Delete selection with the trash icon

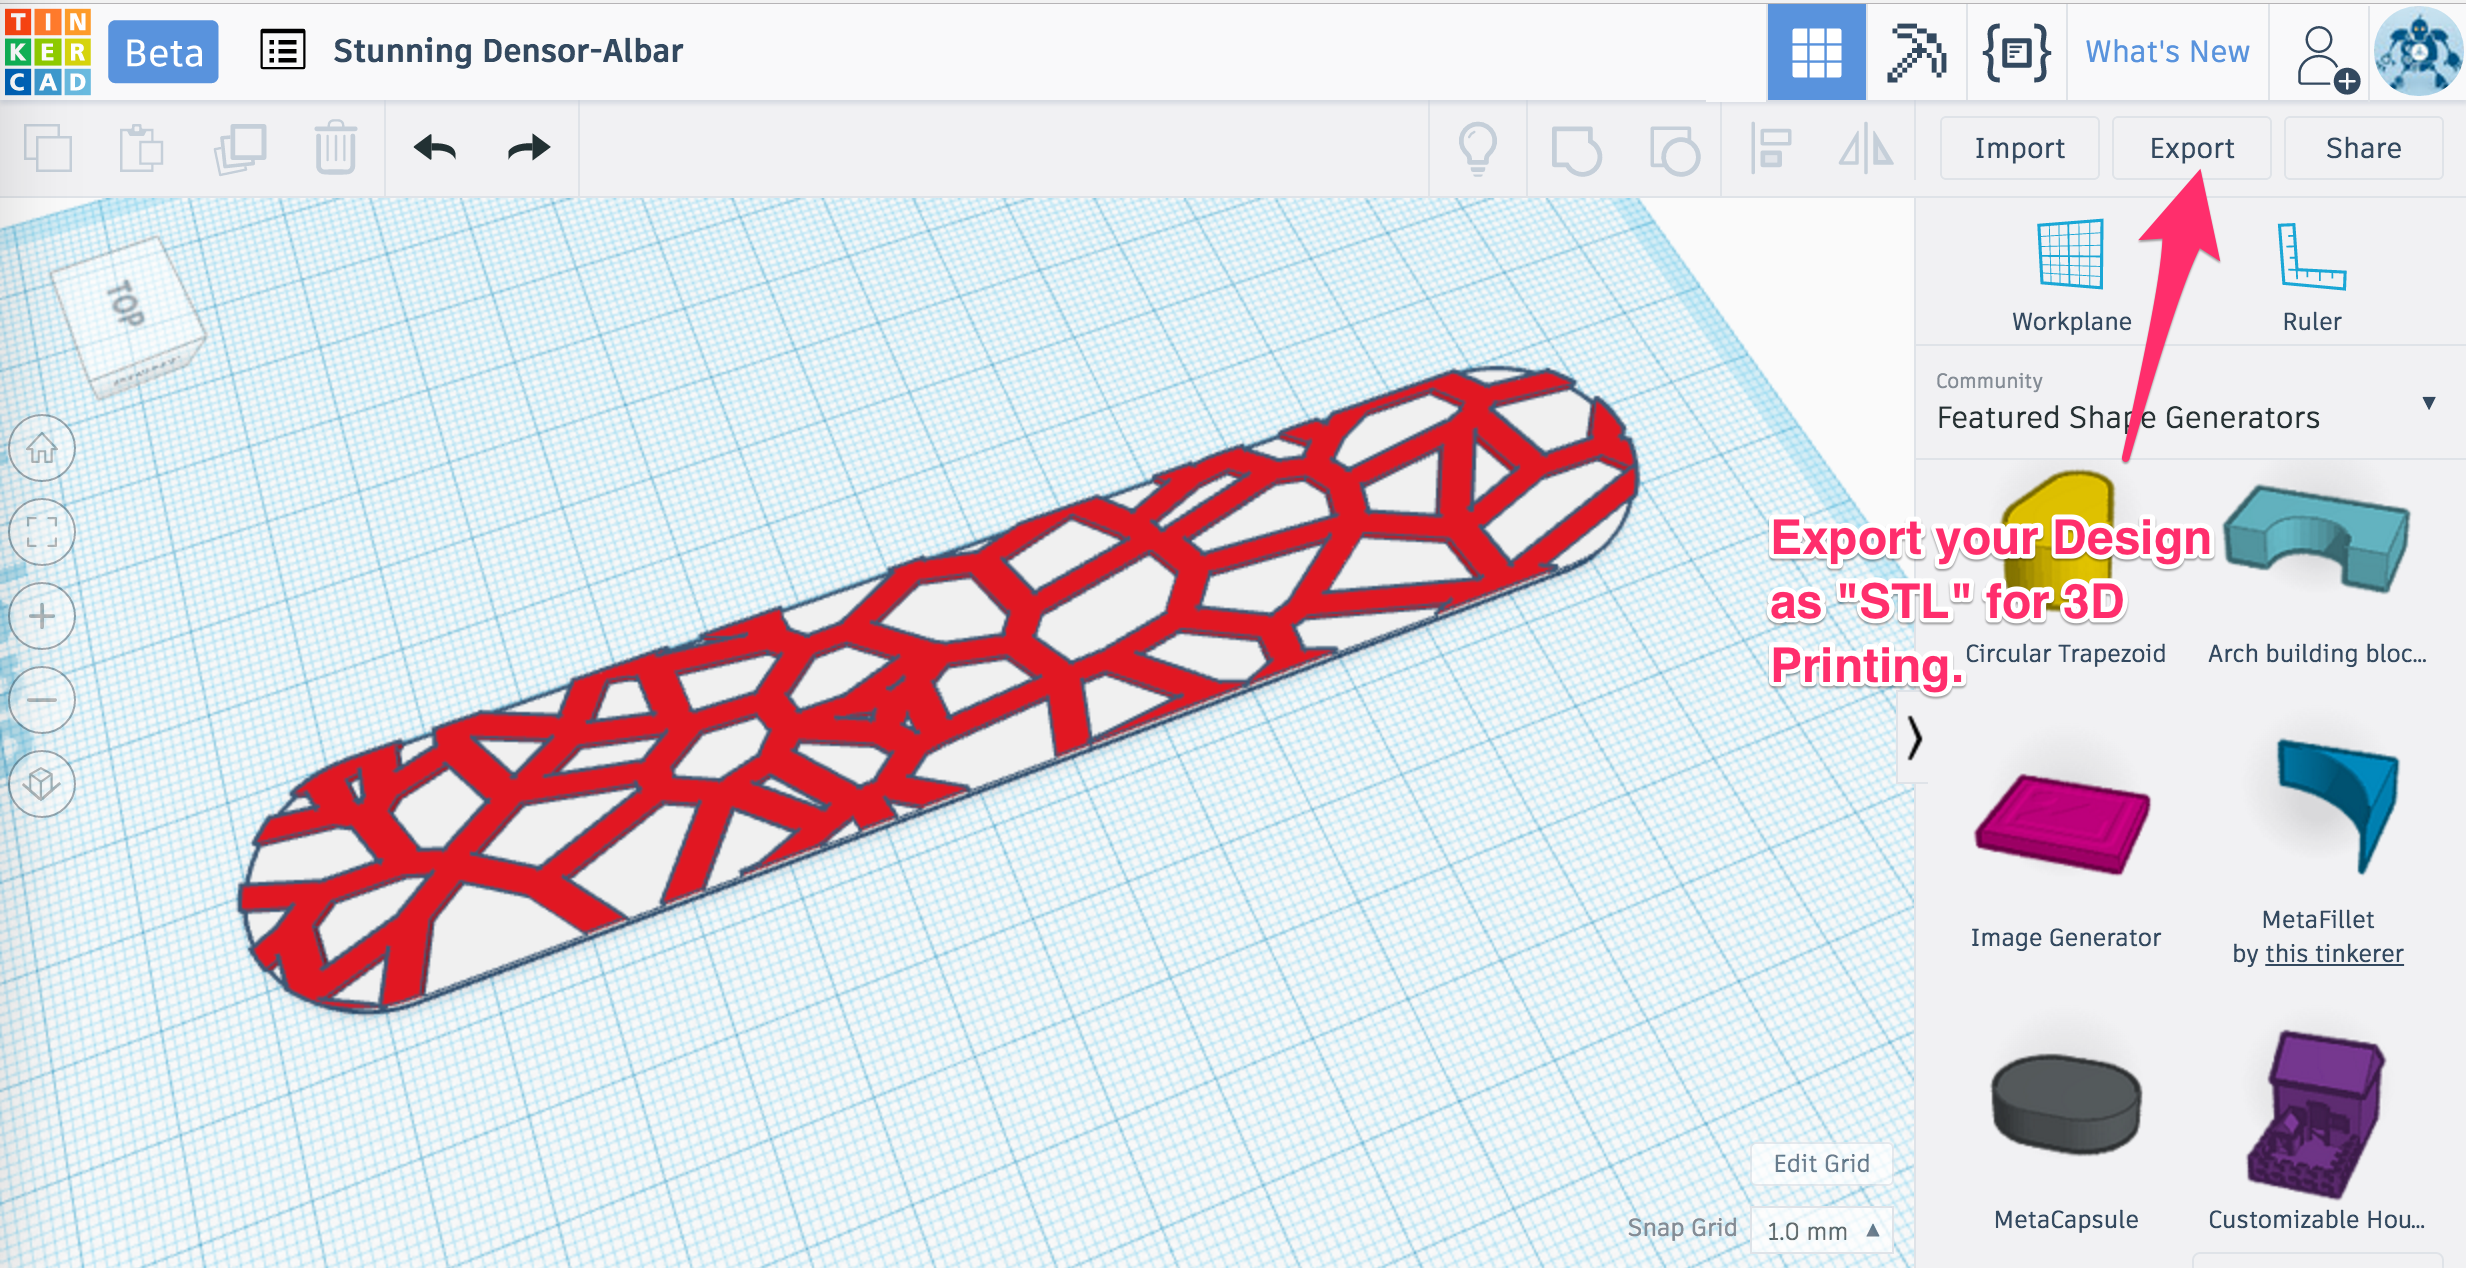tap(335, 149)
